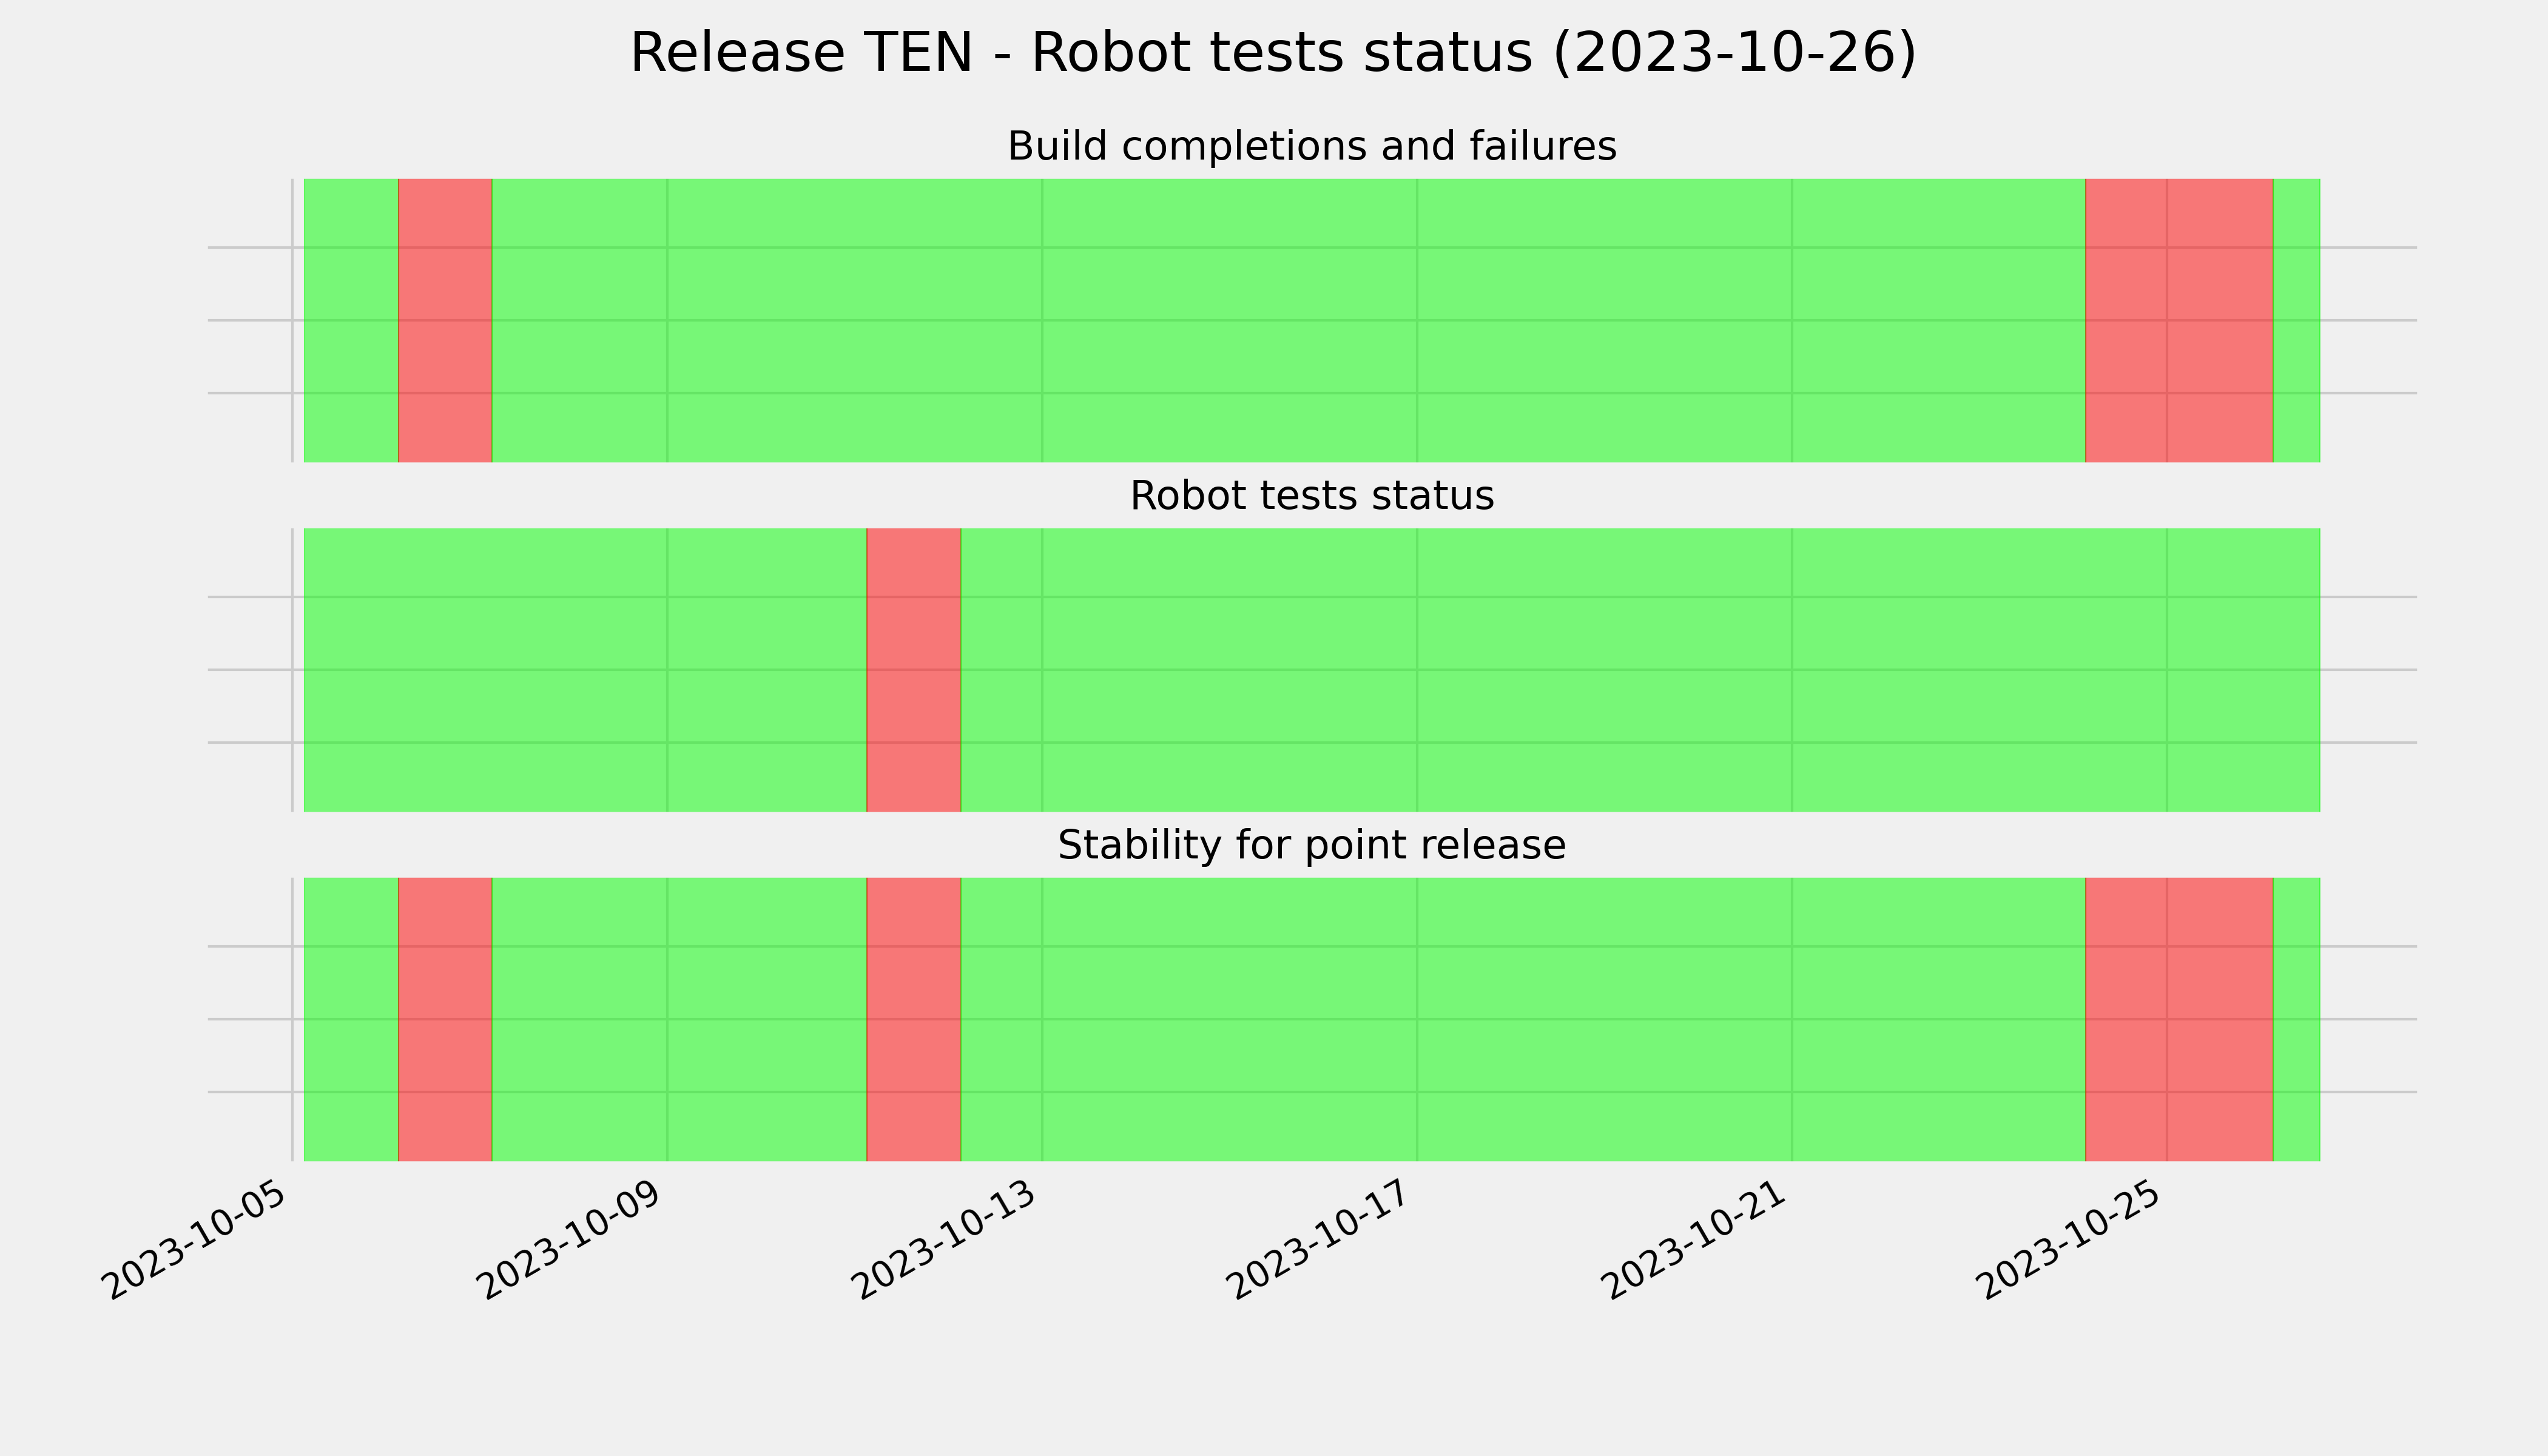Image resolution: width=2548 pixels, height=1456 pixels.
Task: Select the 'Build completions and failures' subplot title
Action: point(1311,147)
